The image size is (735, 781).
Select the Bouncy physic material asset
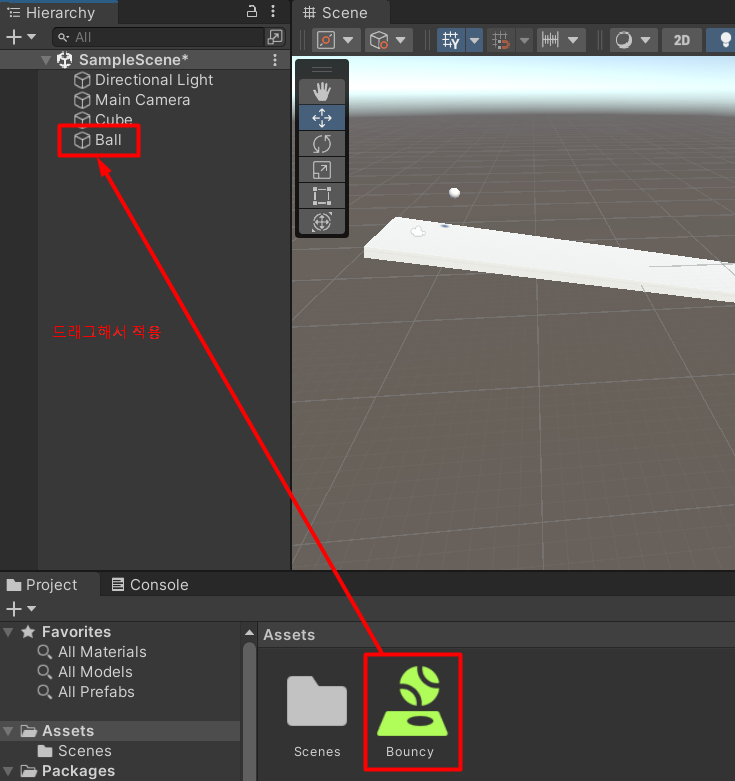(412, 712)
